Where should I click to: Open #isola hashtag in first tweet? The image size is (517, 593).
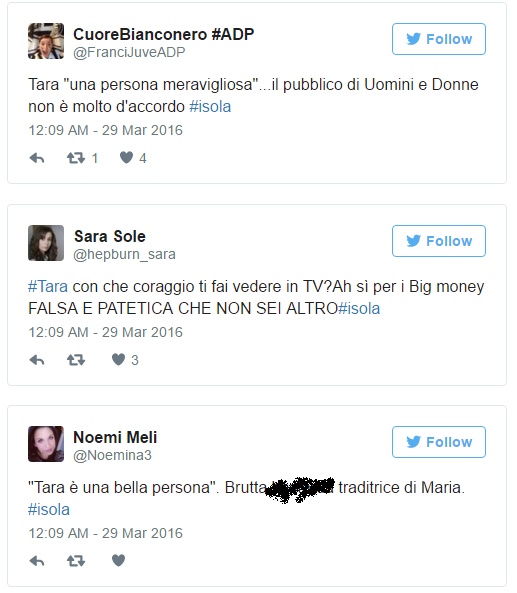click(210, 107)
